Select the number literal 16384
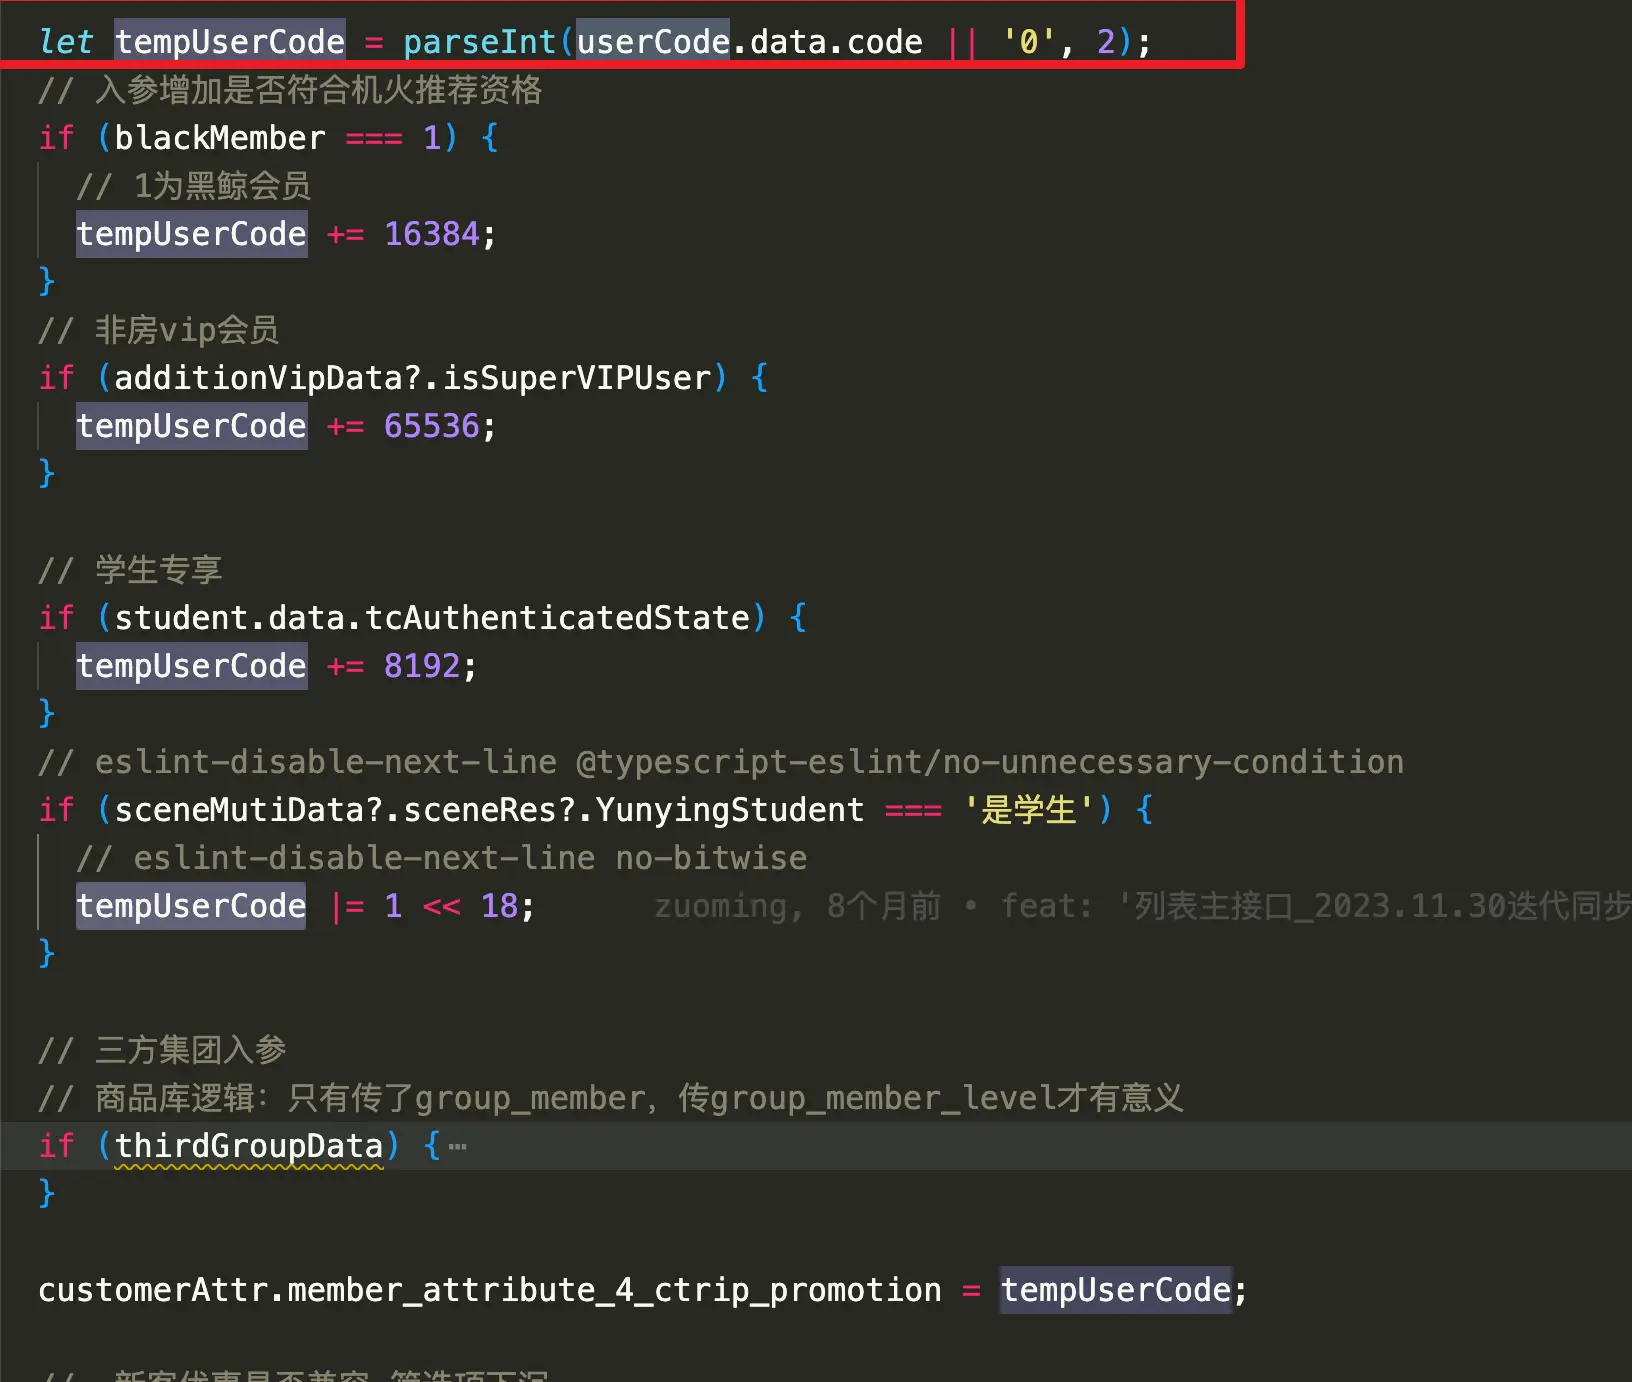The height and width of the screenshot is (1382, 1632). click(430, 233)
